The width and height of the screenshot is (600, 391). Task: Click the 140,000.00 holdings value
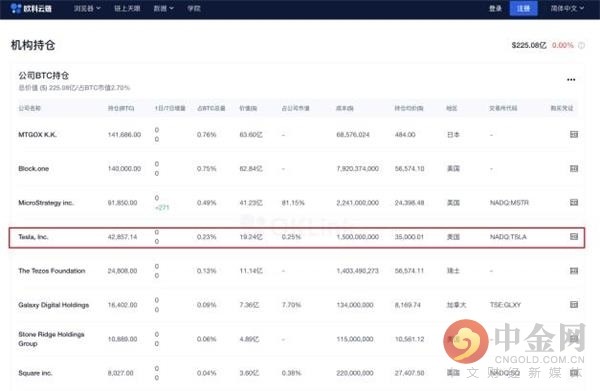(124, 169)
